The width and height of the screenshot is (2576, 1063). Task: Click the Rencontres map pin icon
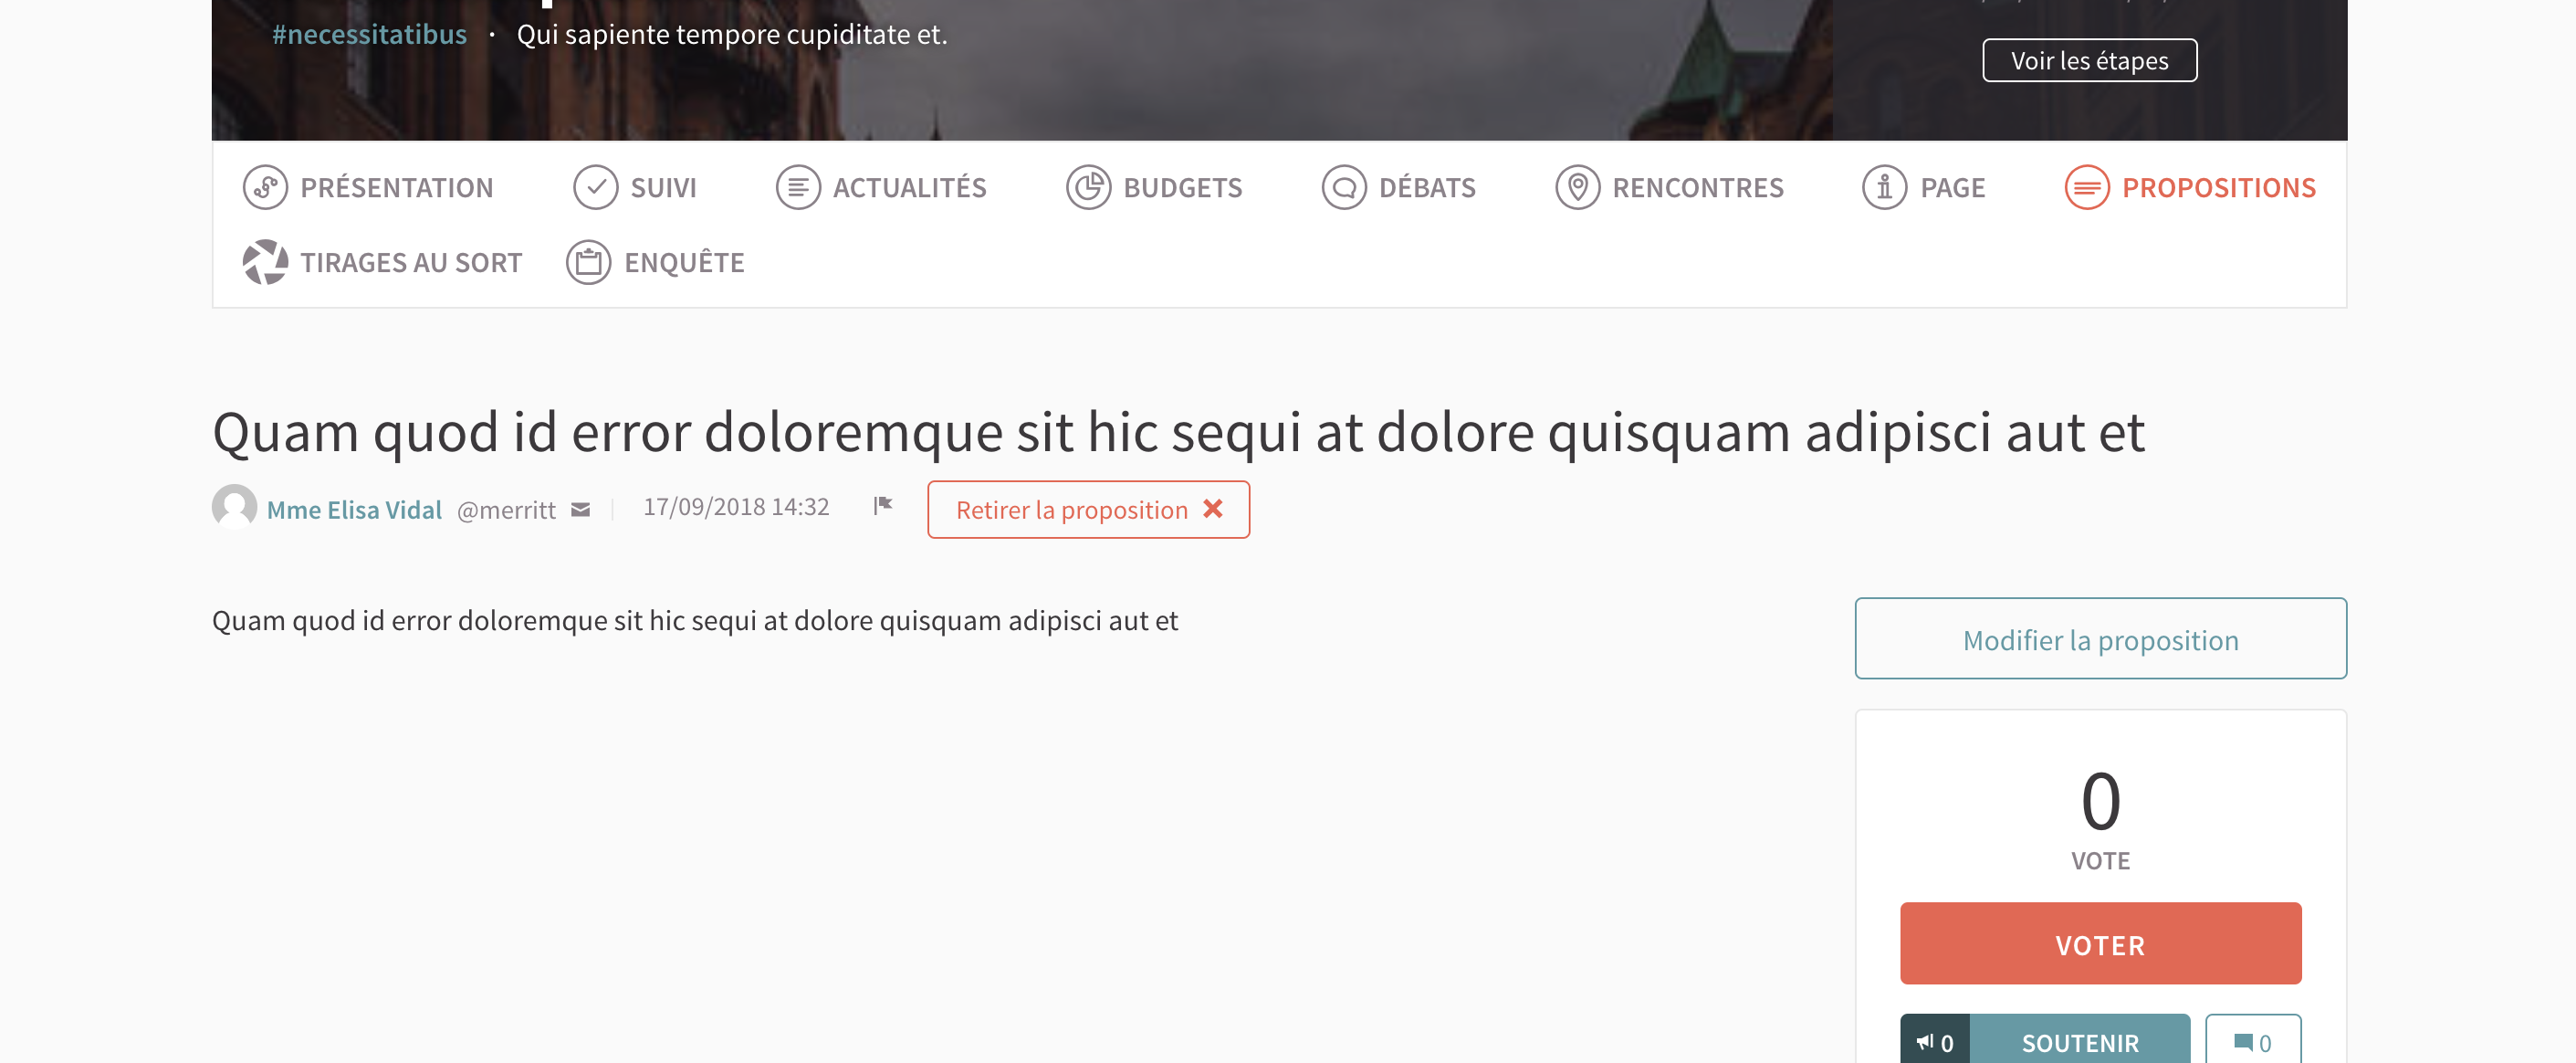[1577, 187]
